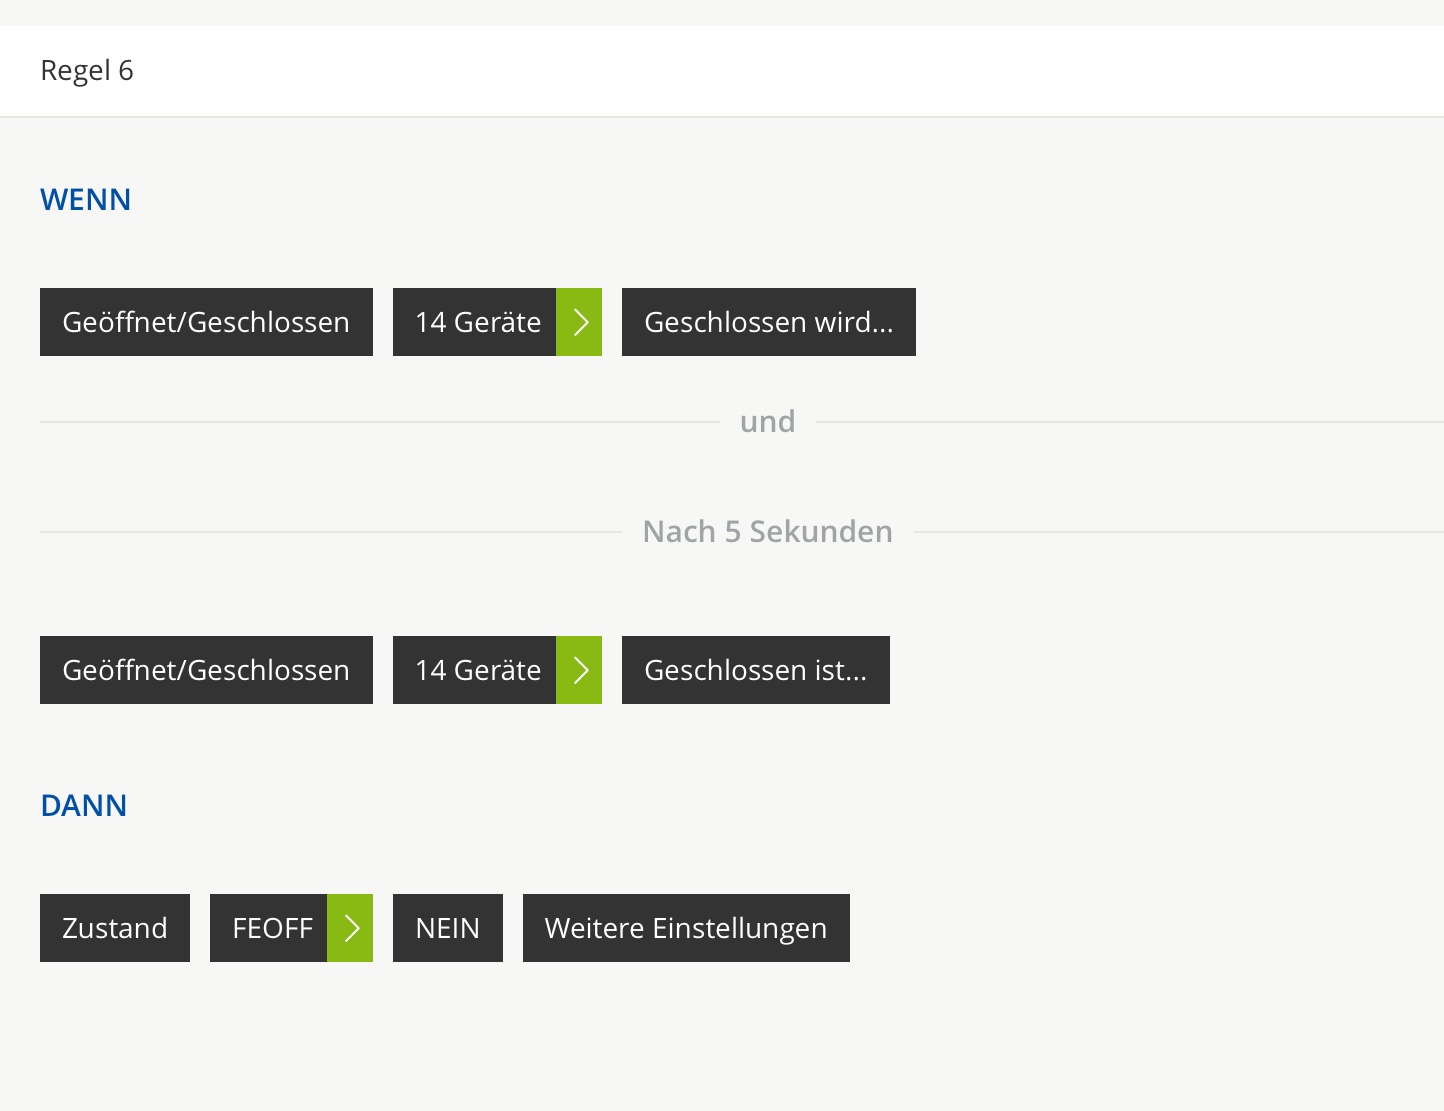Image resolution: width=1444 pixels, height=1111 pixels.
Task: Toggle the NEIN state value
Action: pos(447,928)
